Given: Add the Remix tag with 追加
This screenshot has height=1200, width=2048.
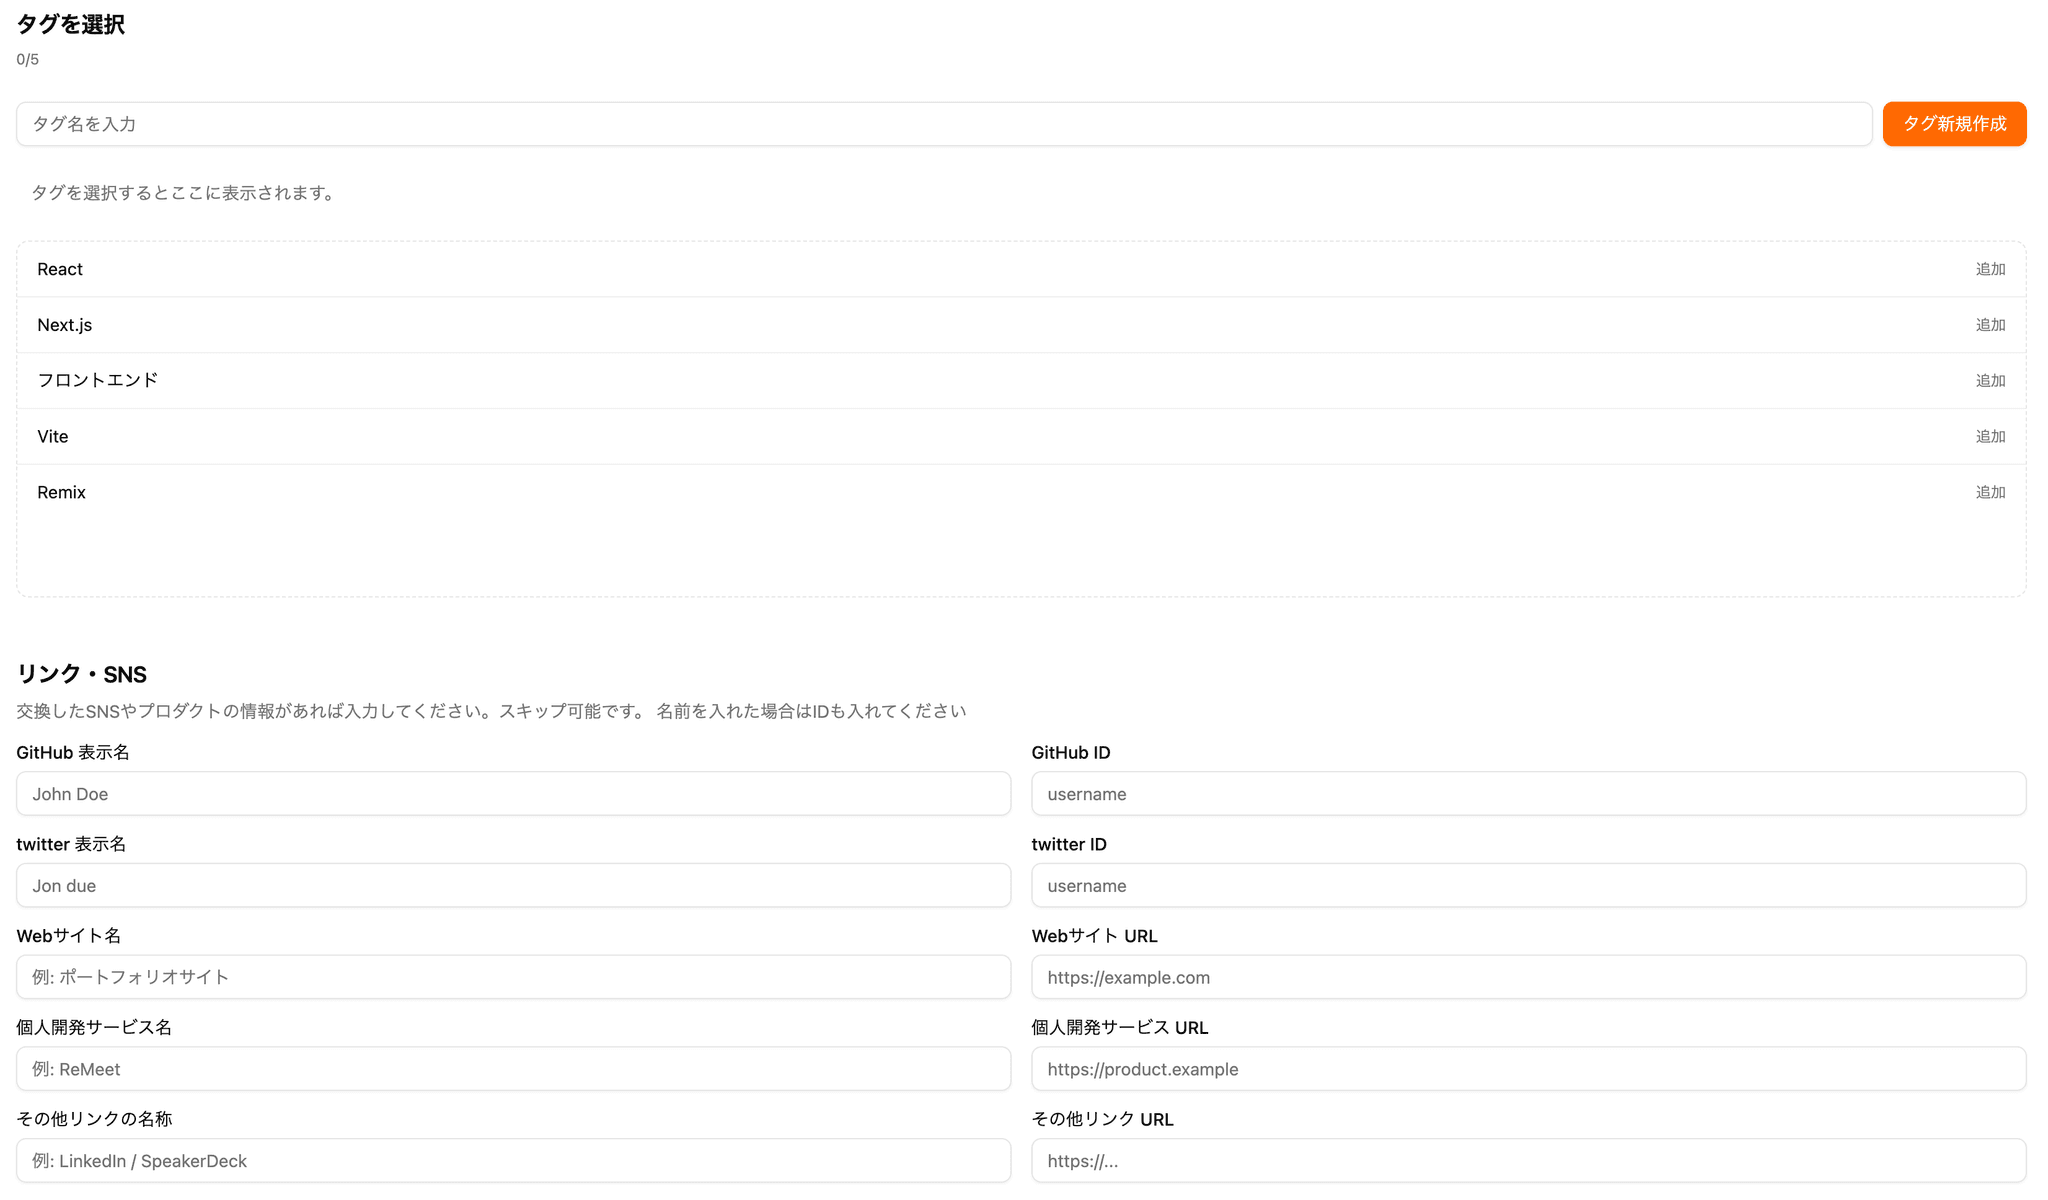Looking at the screenshot, I should (1989, 493).
